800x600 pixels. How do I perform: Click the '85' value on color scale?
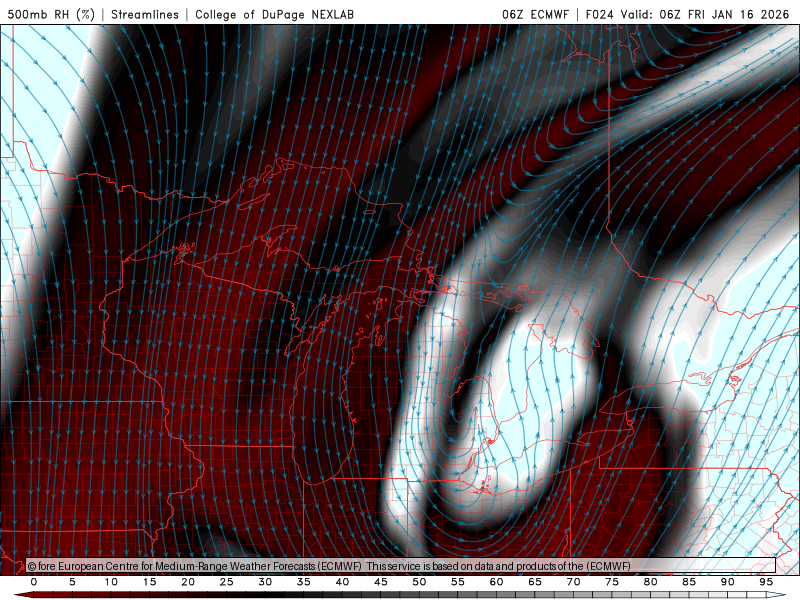689,582
